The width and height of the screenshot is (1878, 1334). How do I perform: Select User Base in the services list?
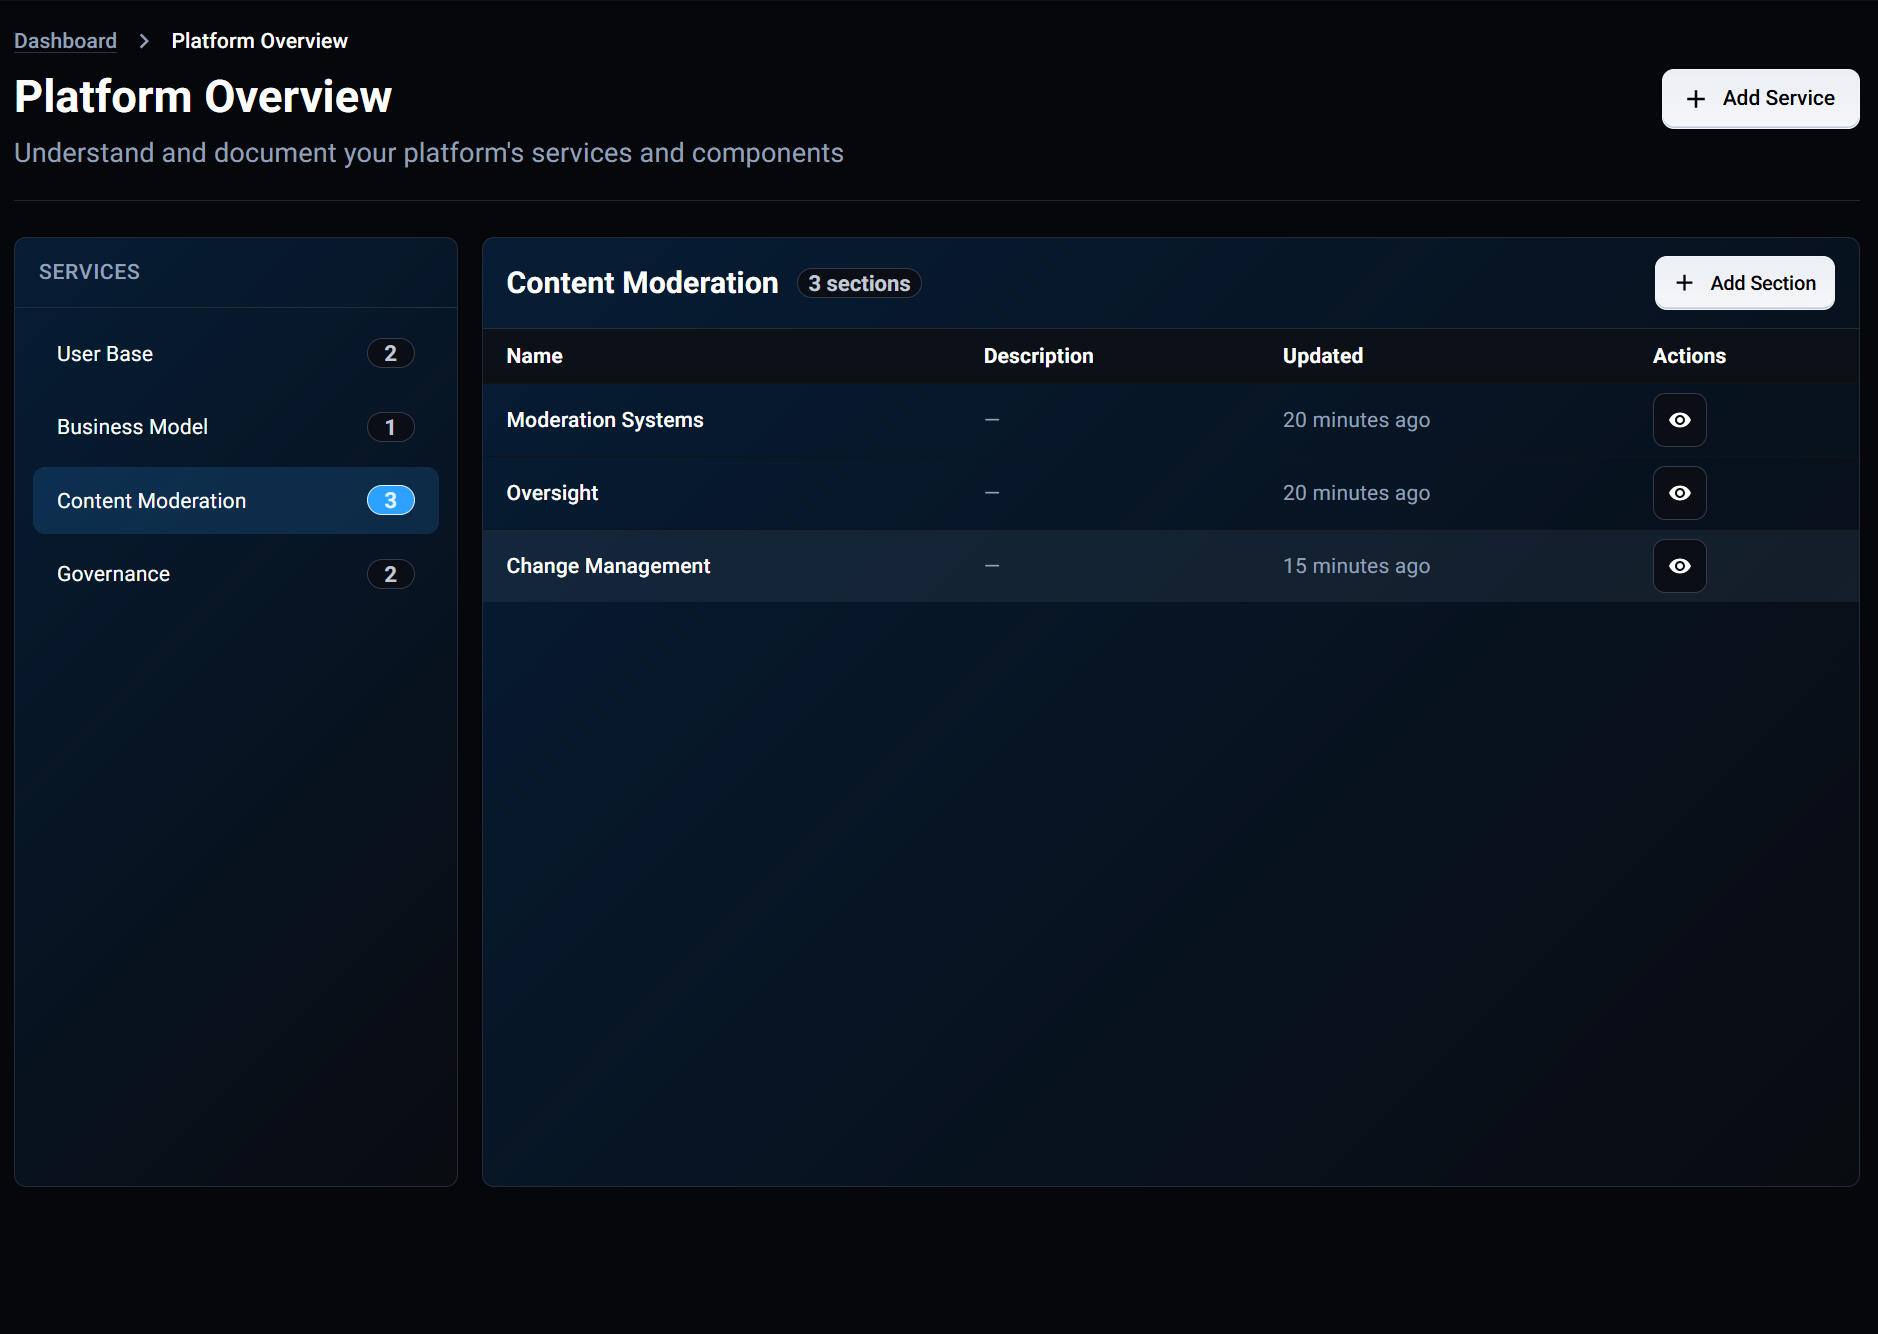[105, 354]
